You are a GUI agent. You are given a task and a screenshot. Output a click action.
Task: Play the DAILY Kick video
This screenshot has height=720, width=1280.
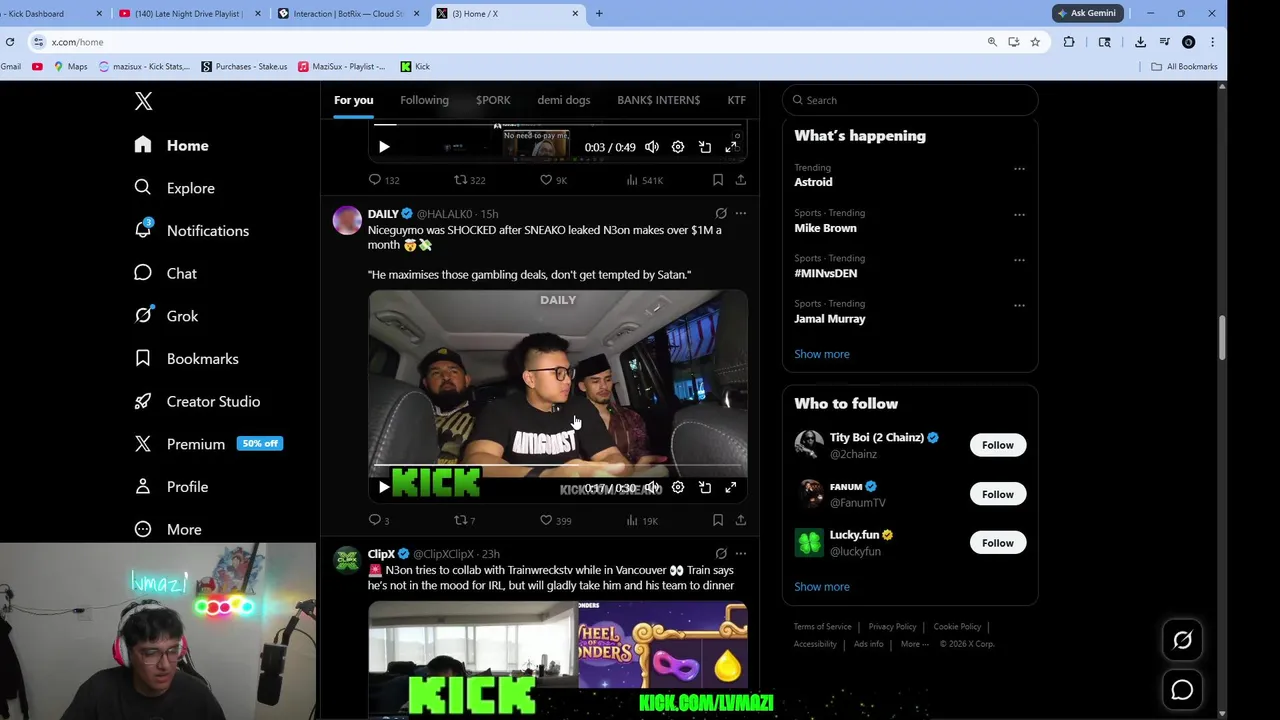(x=384, y=487)
